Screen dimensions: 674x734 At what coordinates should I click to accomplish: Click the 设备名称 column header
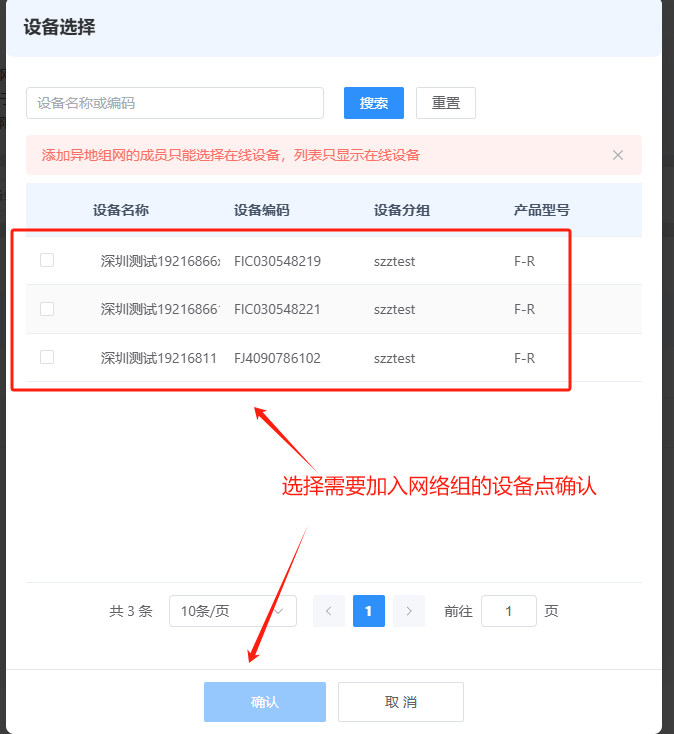[121, 210]
